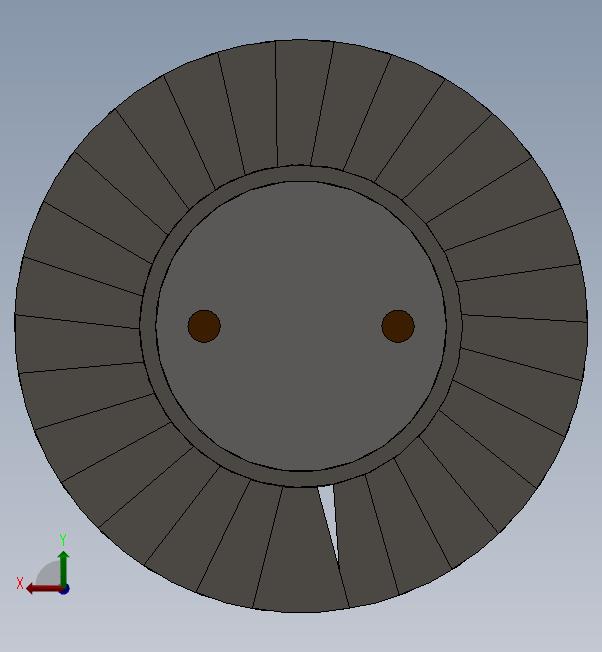Select the right brown hole on the disc
Image resolution: width=602 pixels, height=652 pixels.
coord(398,326)
